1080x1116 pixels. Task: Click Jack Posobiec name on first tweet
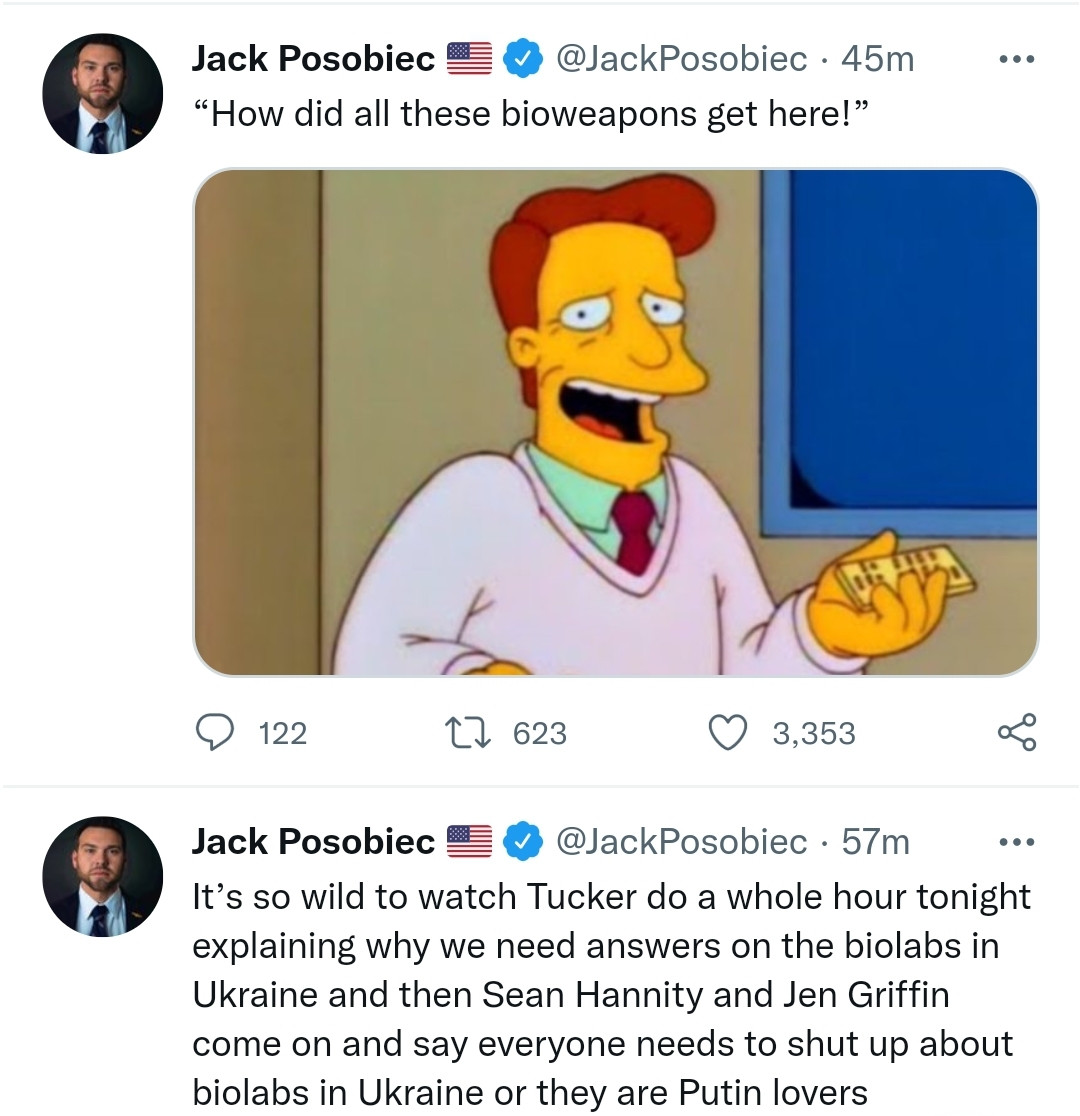[x=313, y=60]
